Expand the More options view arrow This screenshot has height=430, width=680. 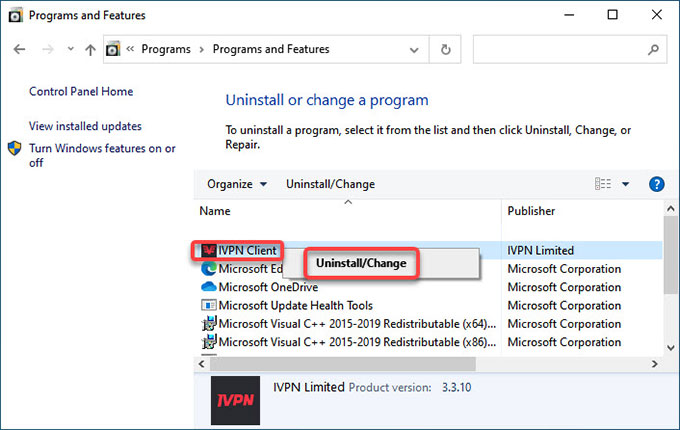625,184
